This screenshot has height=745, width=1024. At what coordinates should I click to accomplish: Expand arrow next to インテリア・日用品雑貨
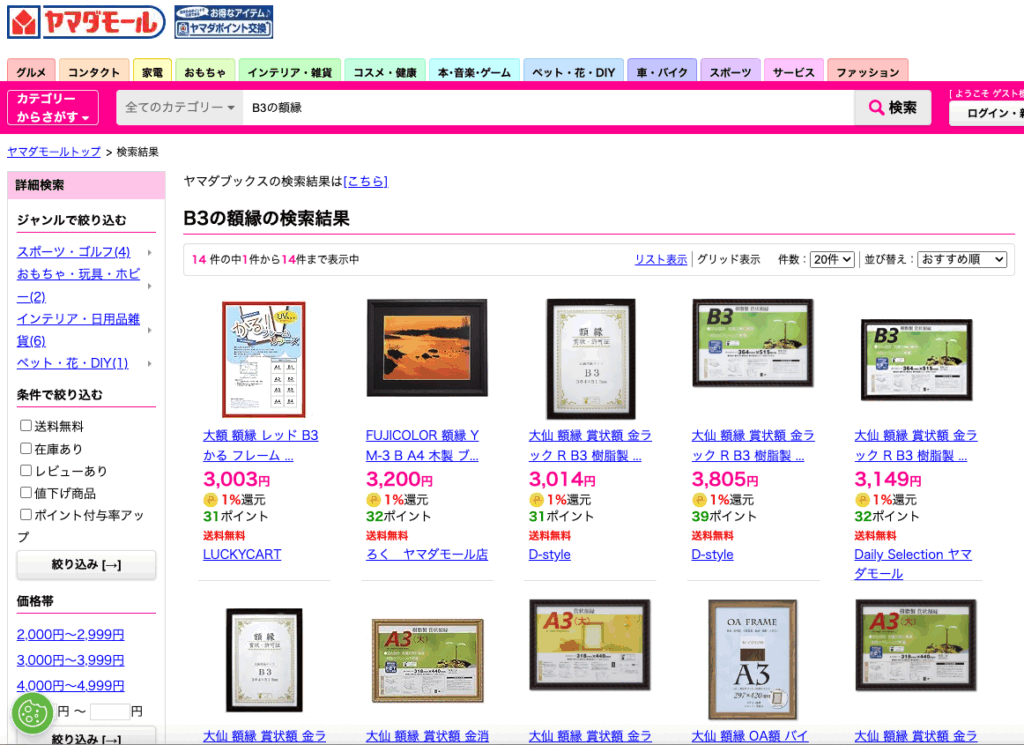[150, 330]
